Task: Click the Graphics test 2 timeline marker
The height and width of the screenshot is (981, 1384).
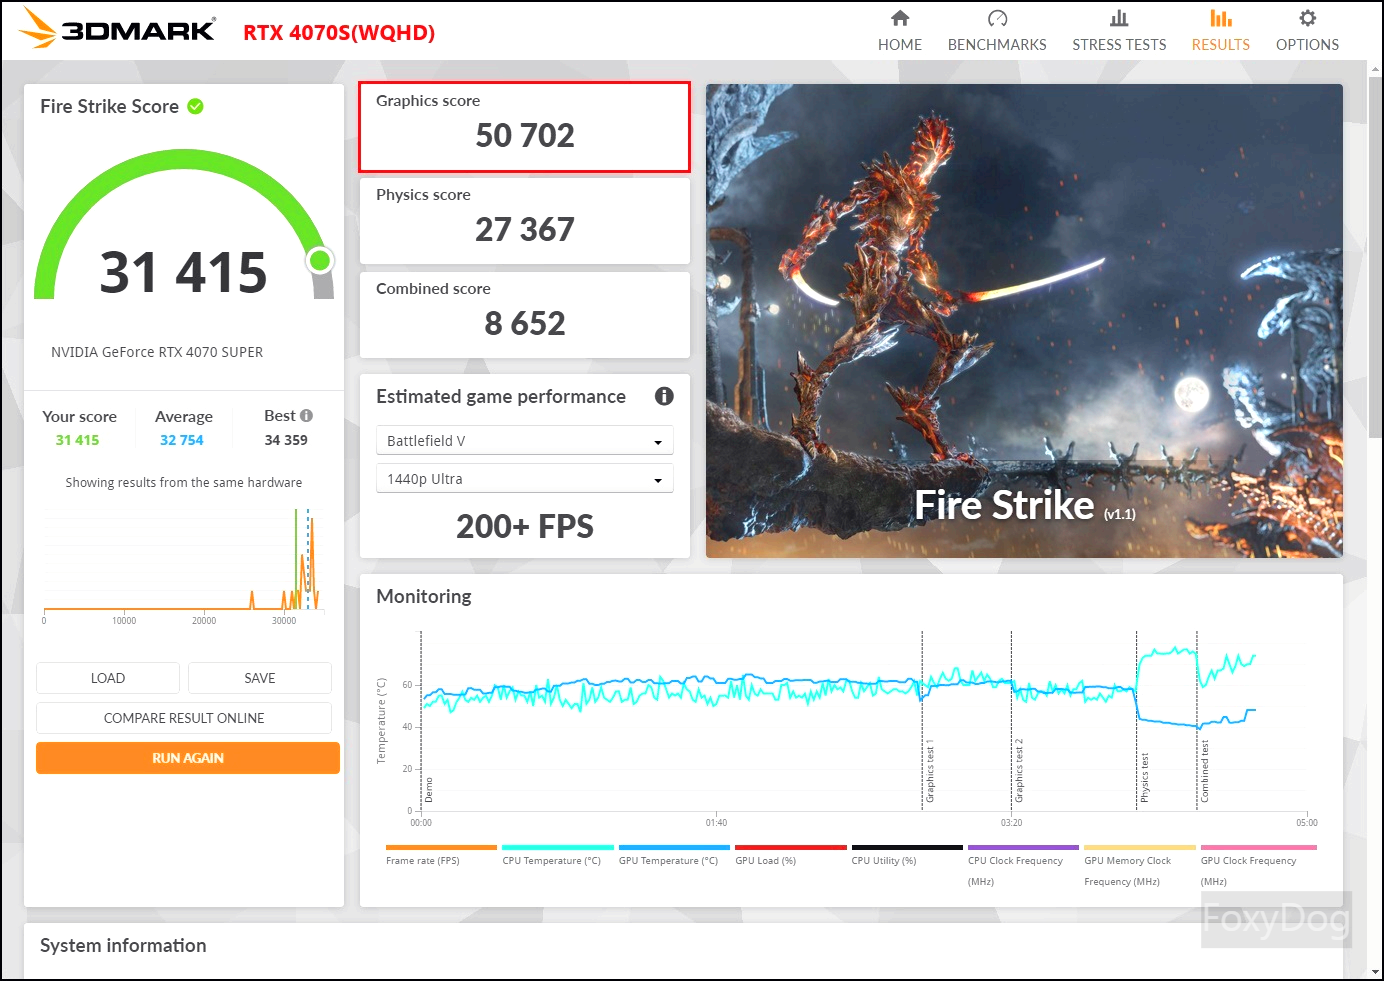Action: click(x=1019, y=771)
